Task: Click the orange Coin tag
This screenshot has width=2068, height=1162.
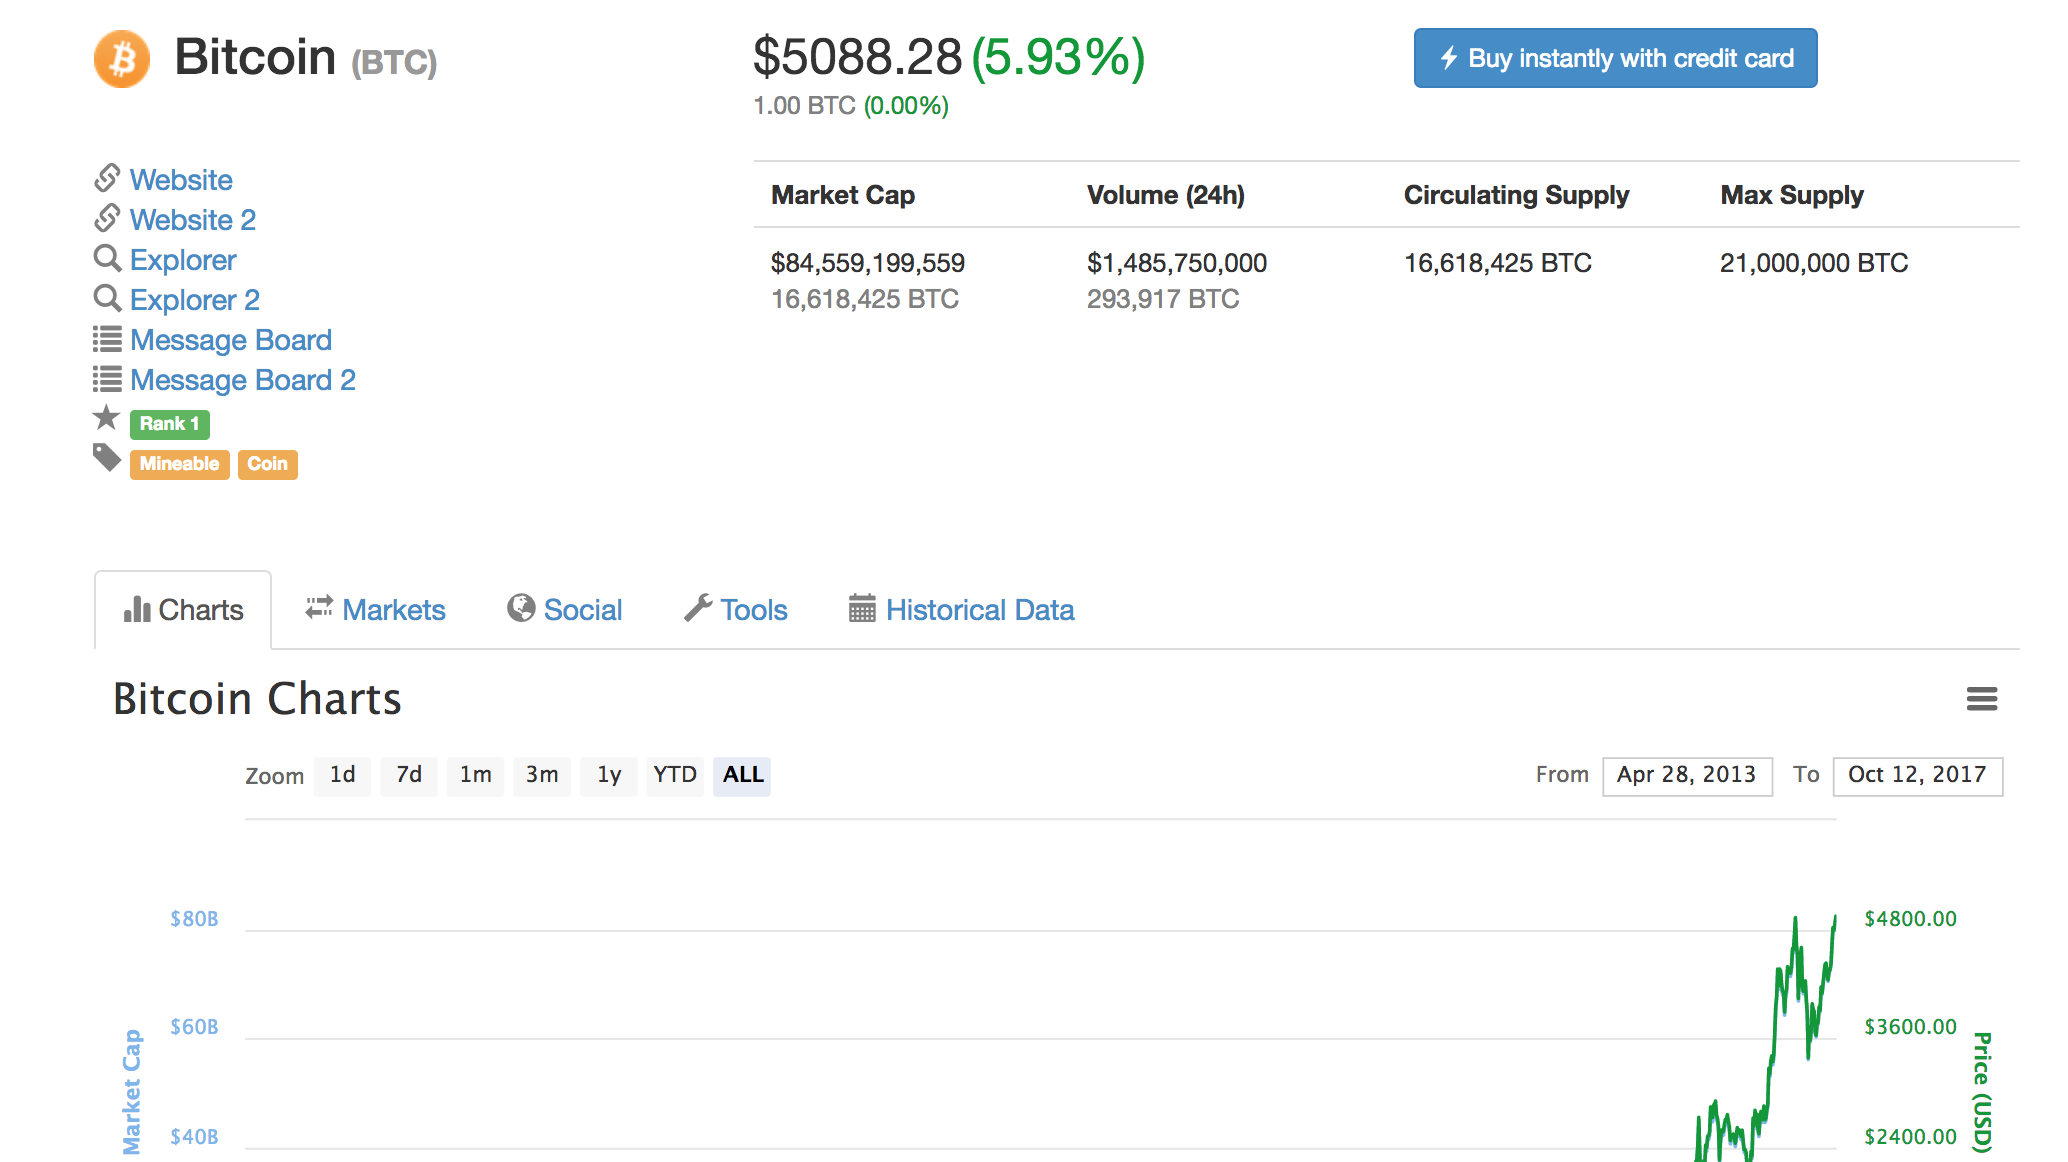Action: pyautogui.click(x=267, y=464)
